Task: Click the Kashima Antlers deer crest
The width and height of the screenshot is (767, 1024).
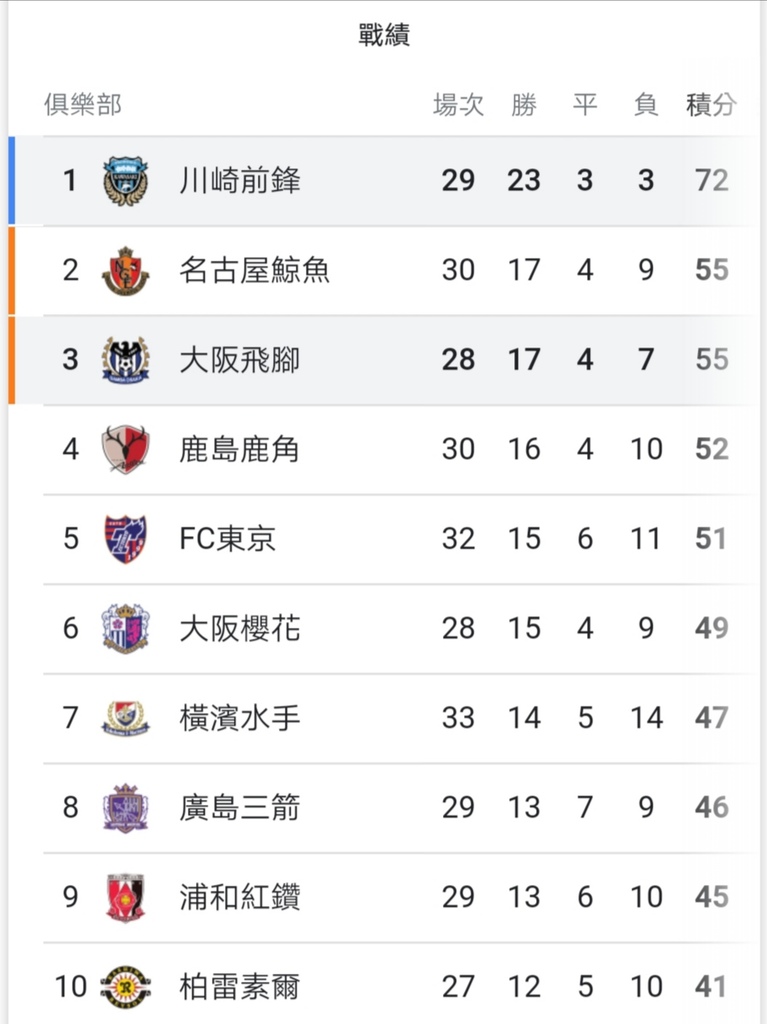Action: [x=125, y=449]
